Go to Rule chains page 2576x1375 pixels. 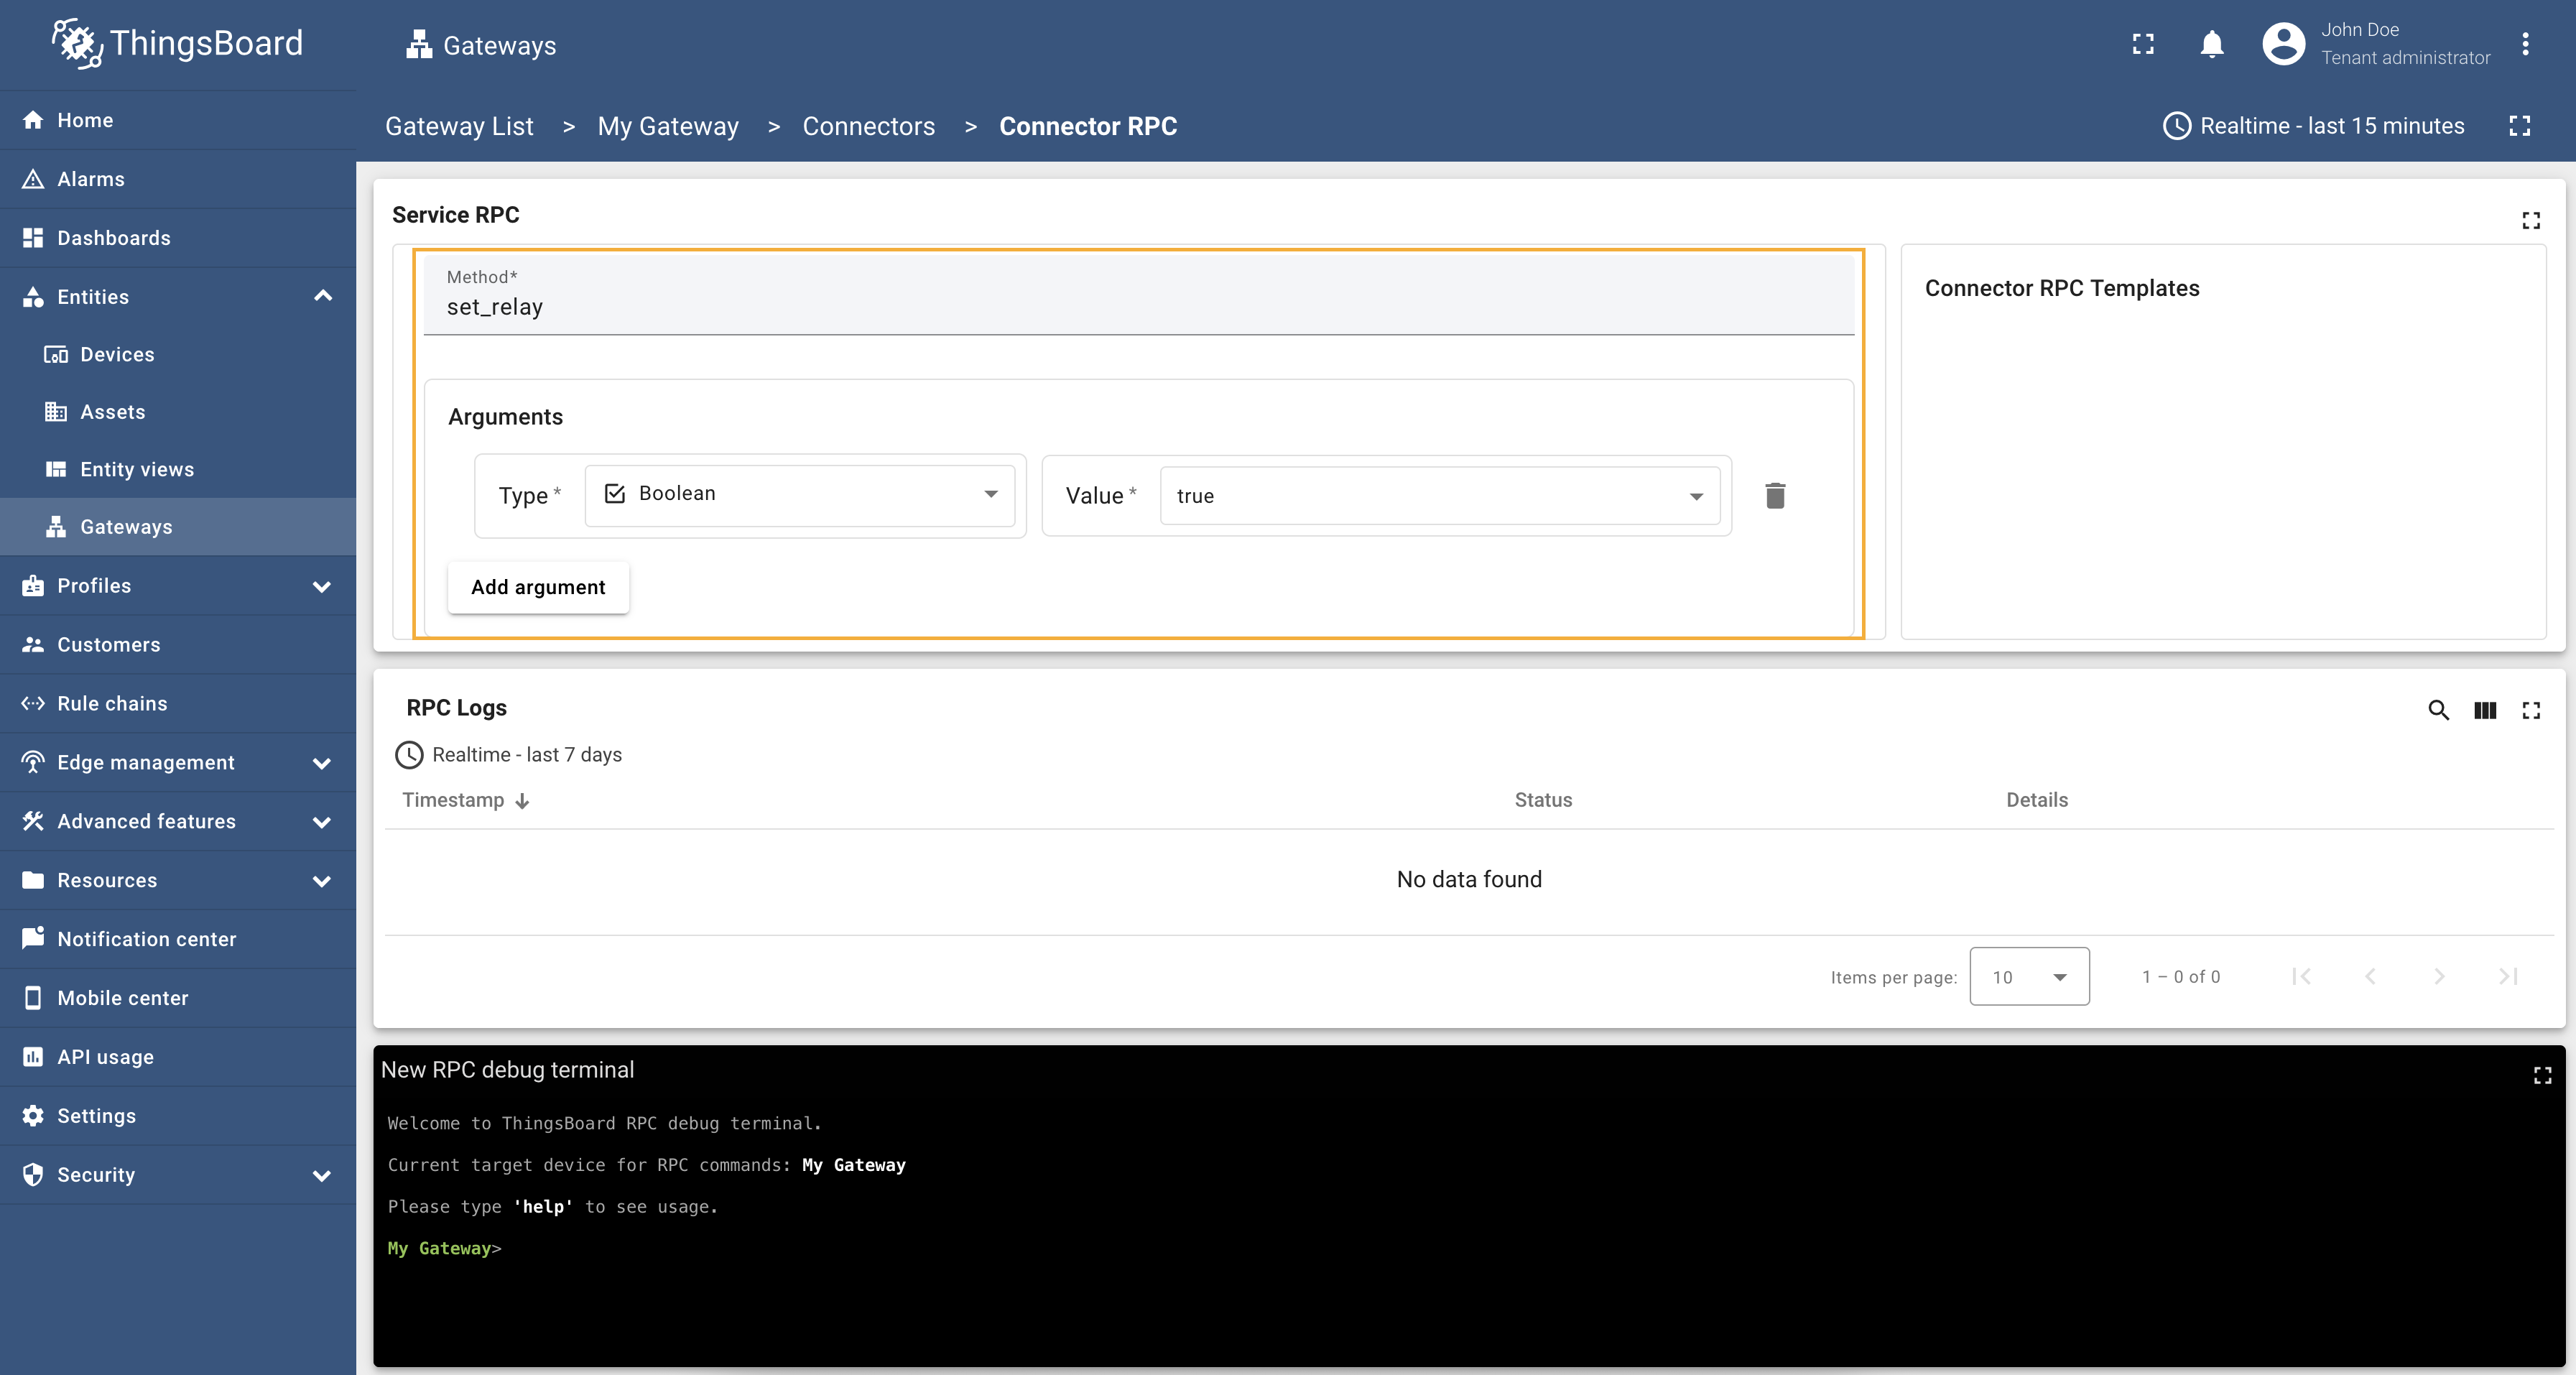pos(112,703)
